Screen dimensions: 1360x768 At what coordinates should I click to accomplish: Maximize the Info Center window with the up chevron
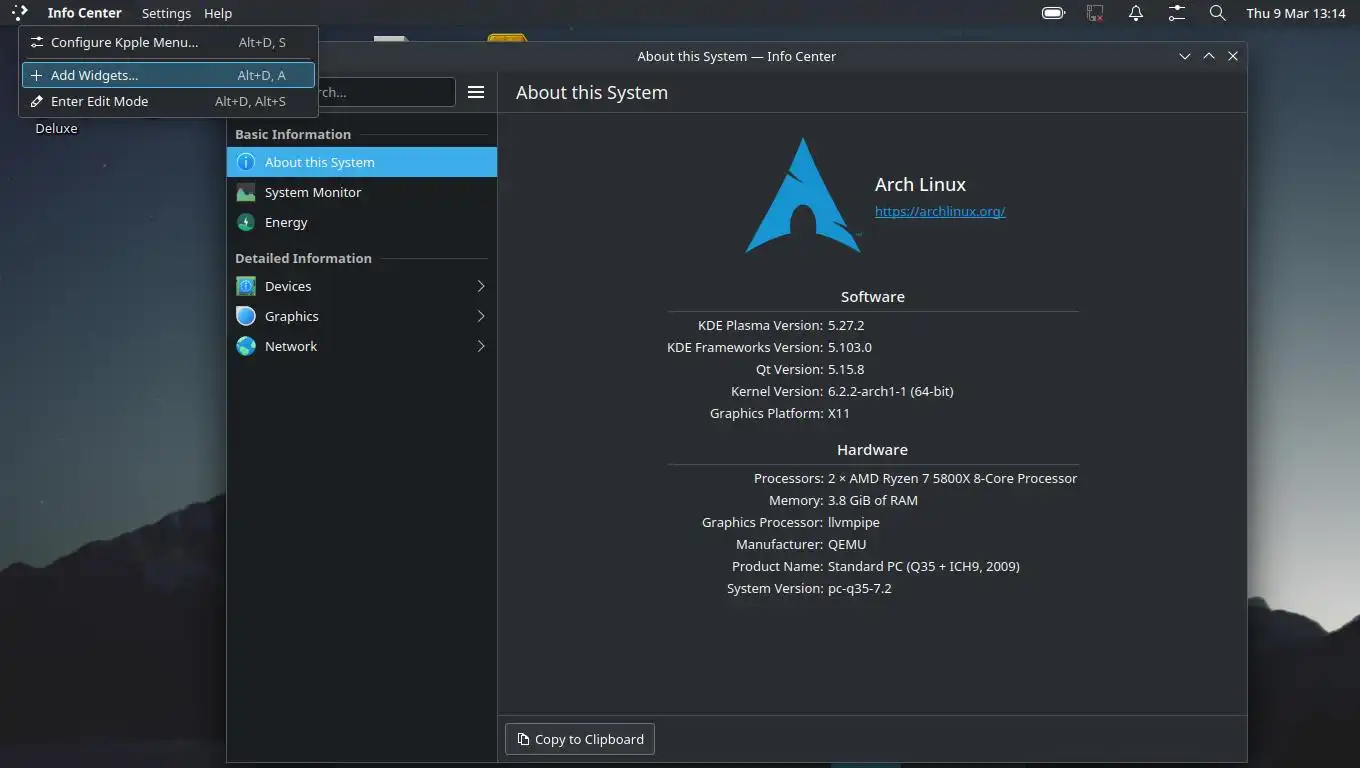tap(1209, 56)
